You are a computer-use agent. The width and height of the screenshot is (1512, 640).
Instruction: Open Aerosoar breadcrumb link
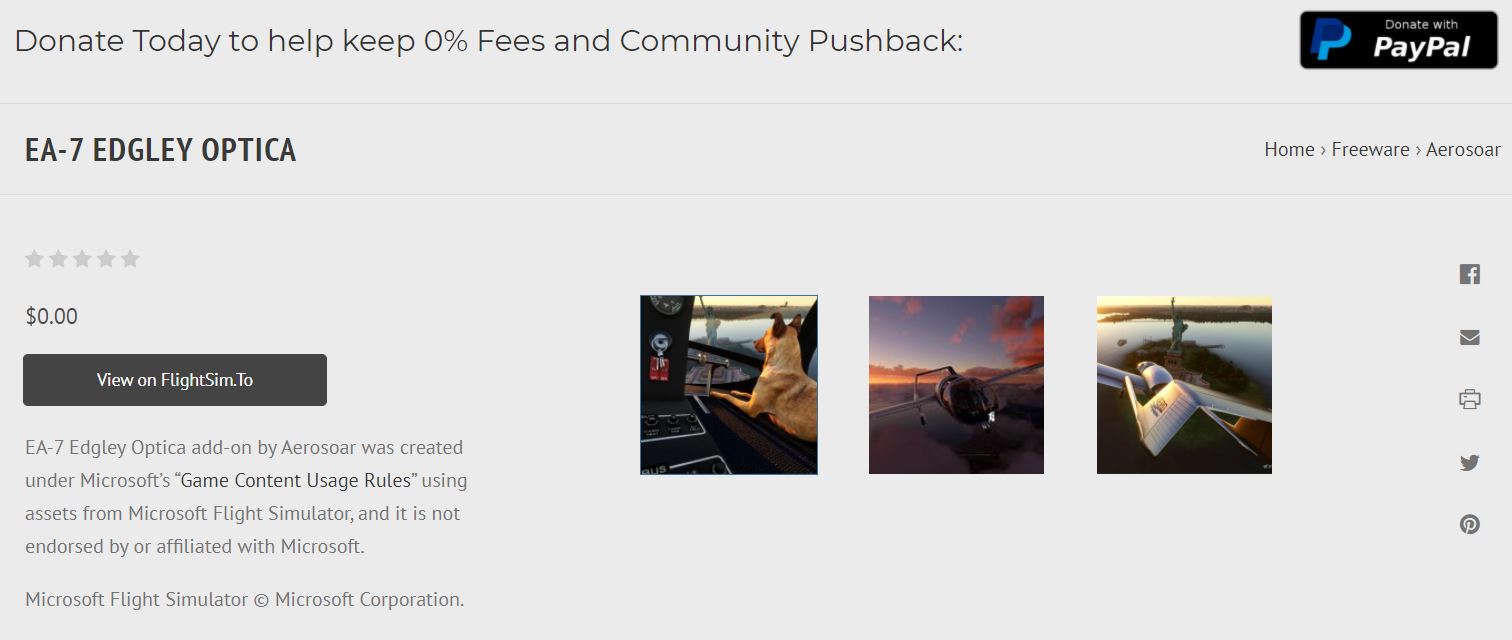point(1463,149)
